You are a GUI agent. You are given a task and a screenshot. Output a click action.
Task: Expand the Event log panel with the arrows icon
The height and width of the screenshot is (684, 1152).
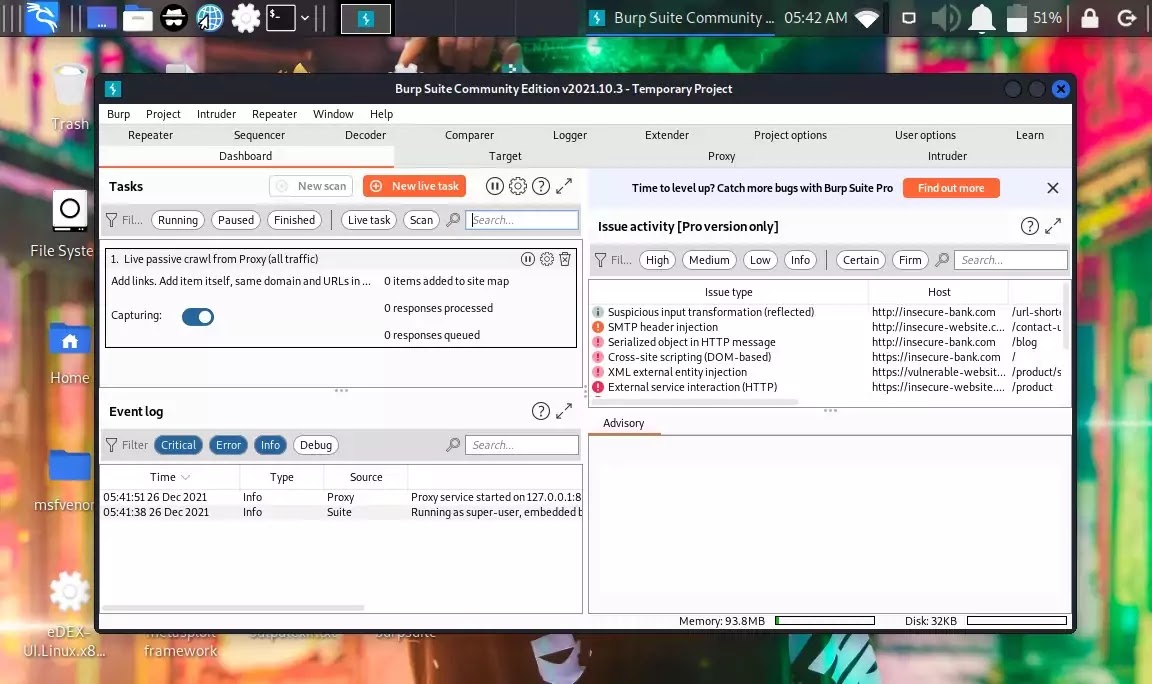click(564, 411)
